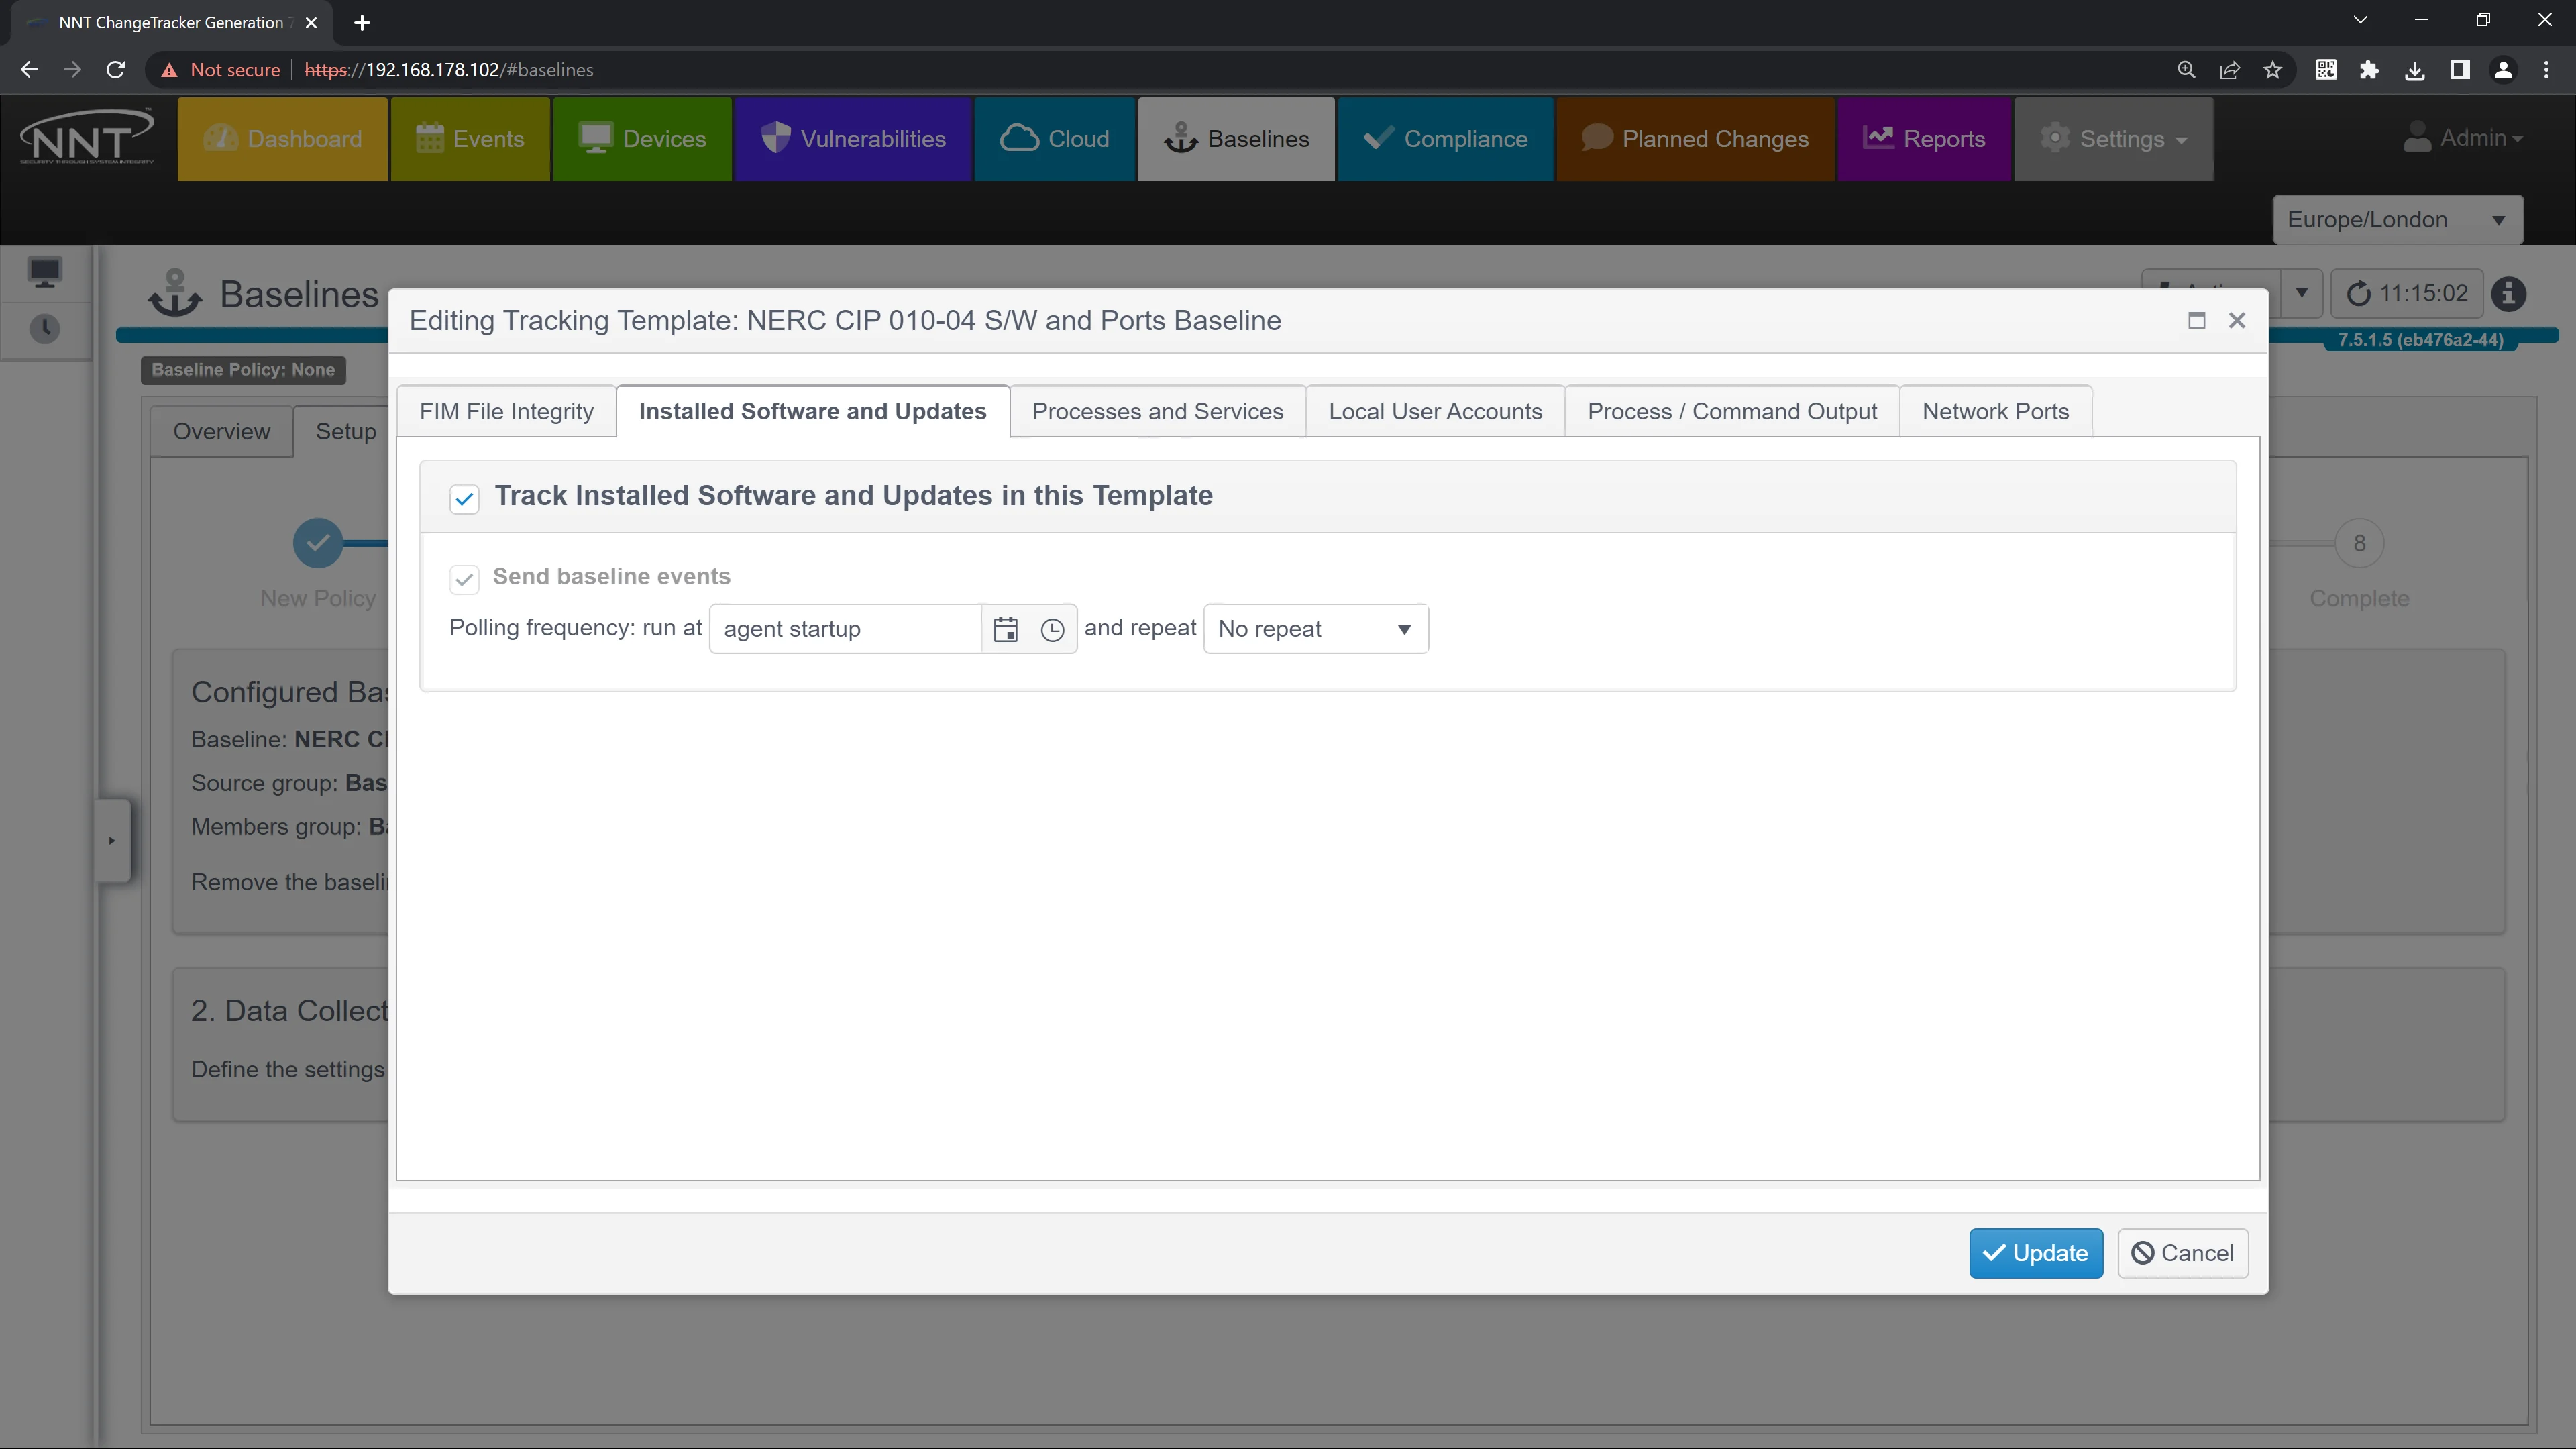
Task: Open the Settings menu dropdown
Action: (2113, 139)
